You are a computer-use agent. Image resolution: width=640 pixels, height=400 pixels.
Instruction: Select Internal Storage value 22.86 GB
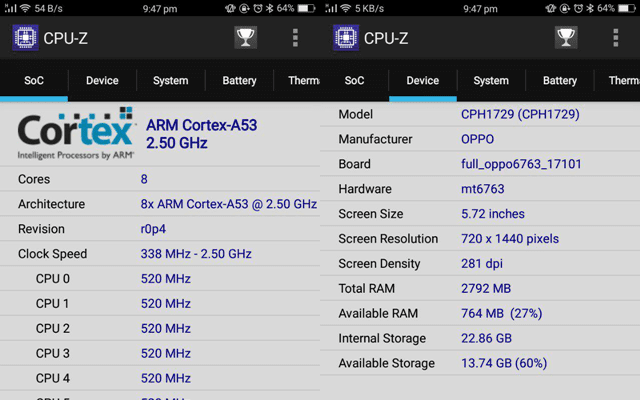486,338
